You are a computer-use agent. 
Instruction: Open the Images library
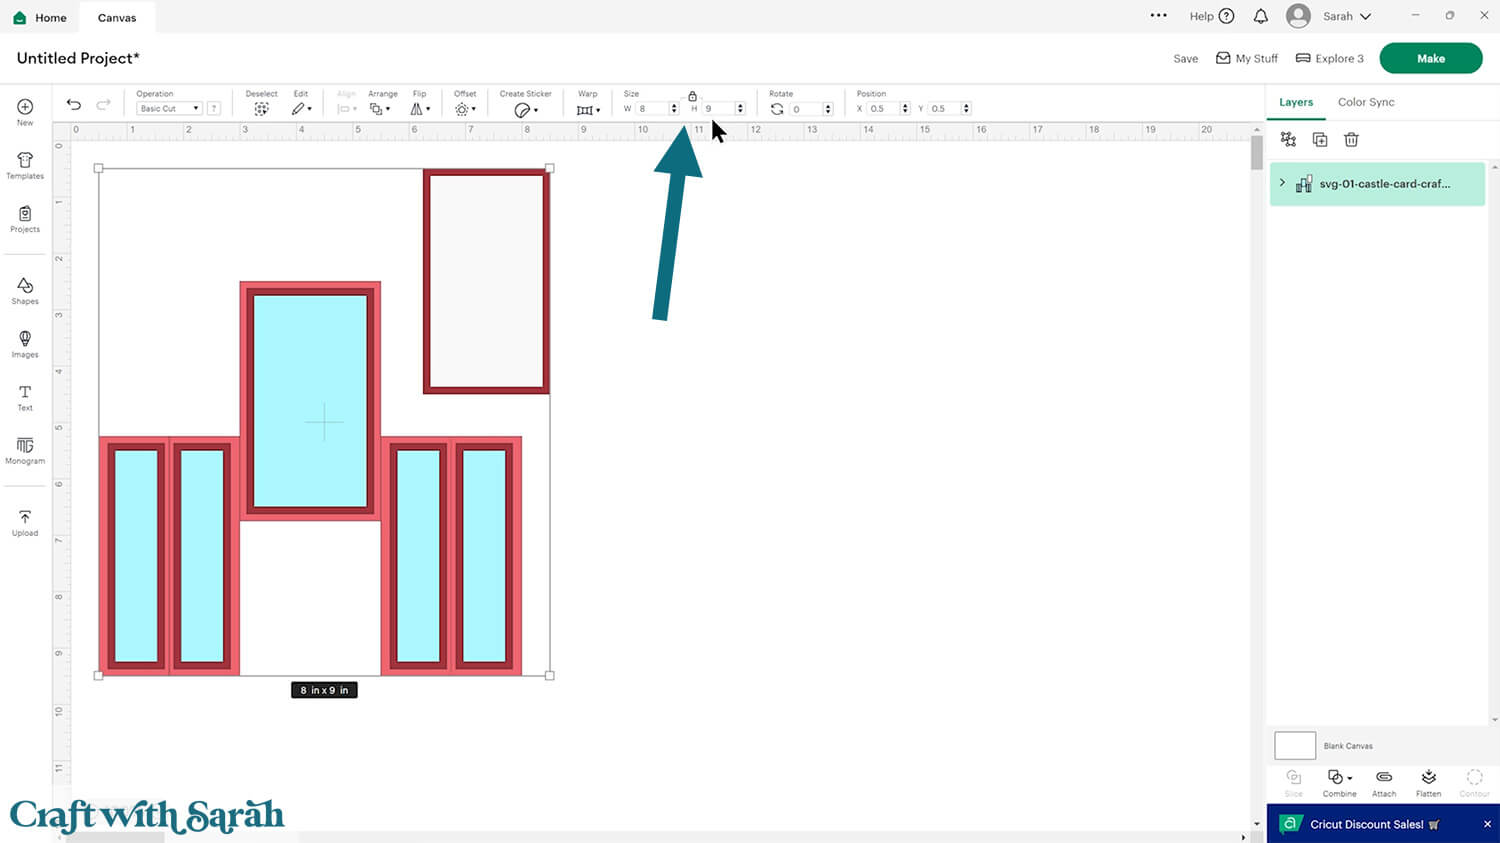(25, 344)
